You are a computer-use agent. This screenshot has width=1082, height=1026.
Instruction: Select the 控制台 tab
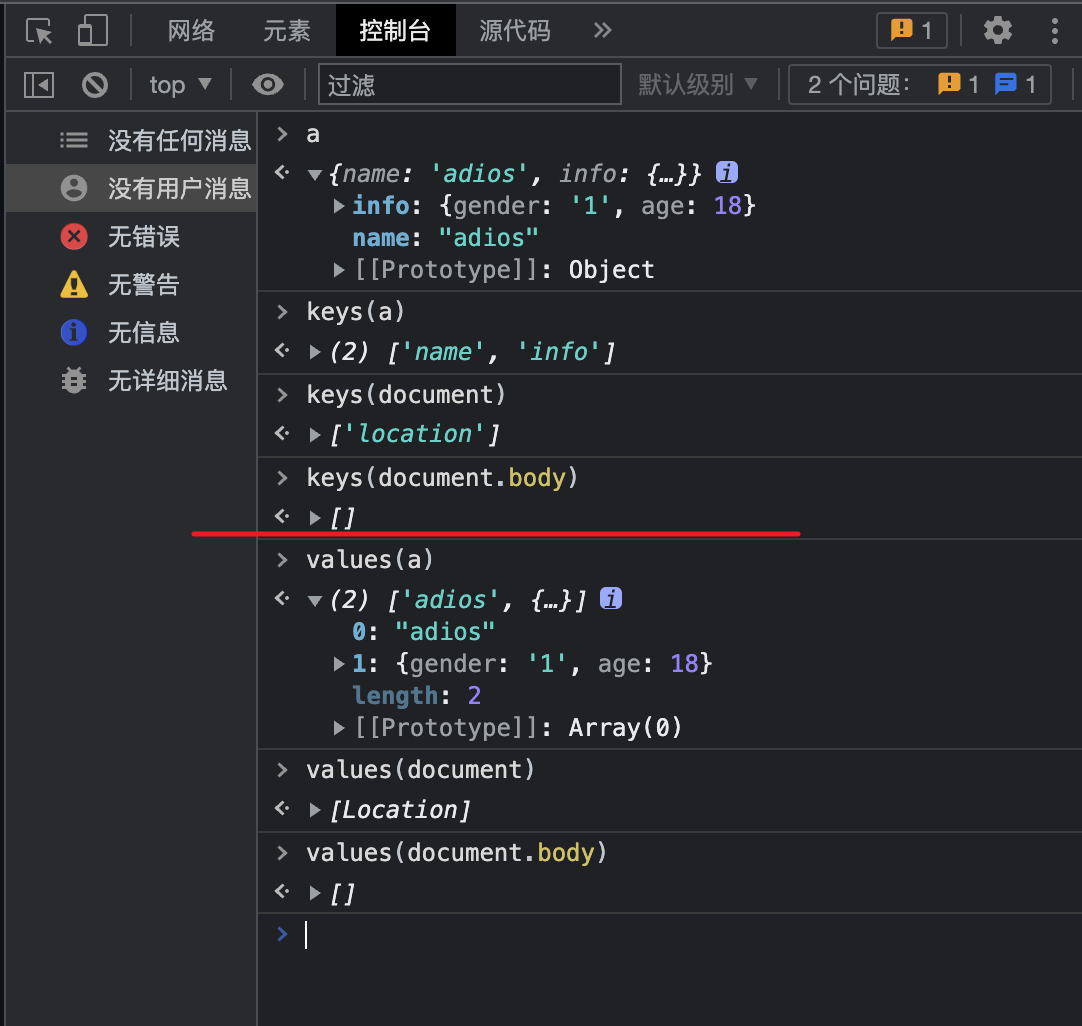pyautogui.click(x=395, y=31)
